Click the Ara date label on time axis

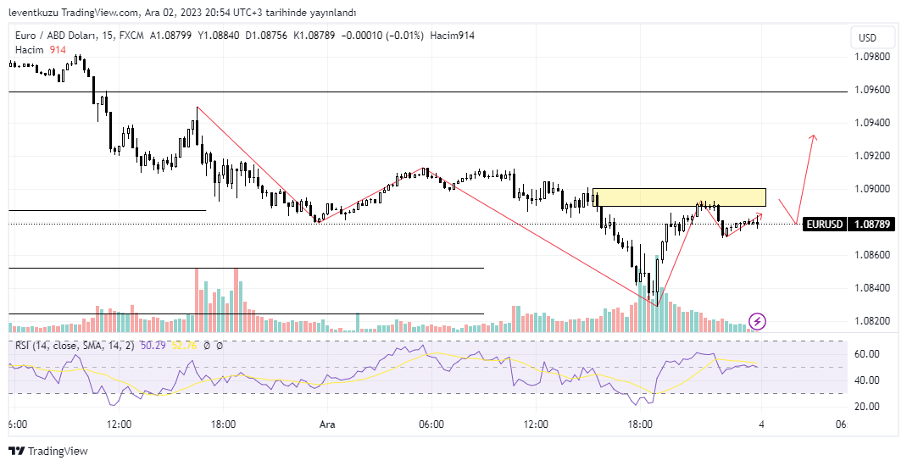click(326, 424)
